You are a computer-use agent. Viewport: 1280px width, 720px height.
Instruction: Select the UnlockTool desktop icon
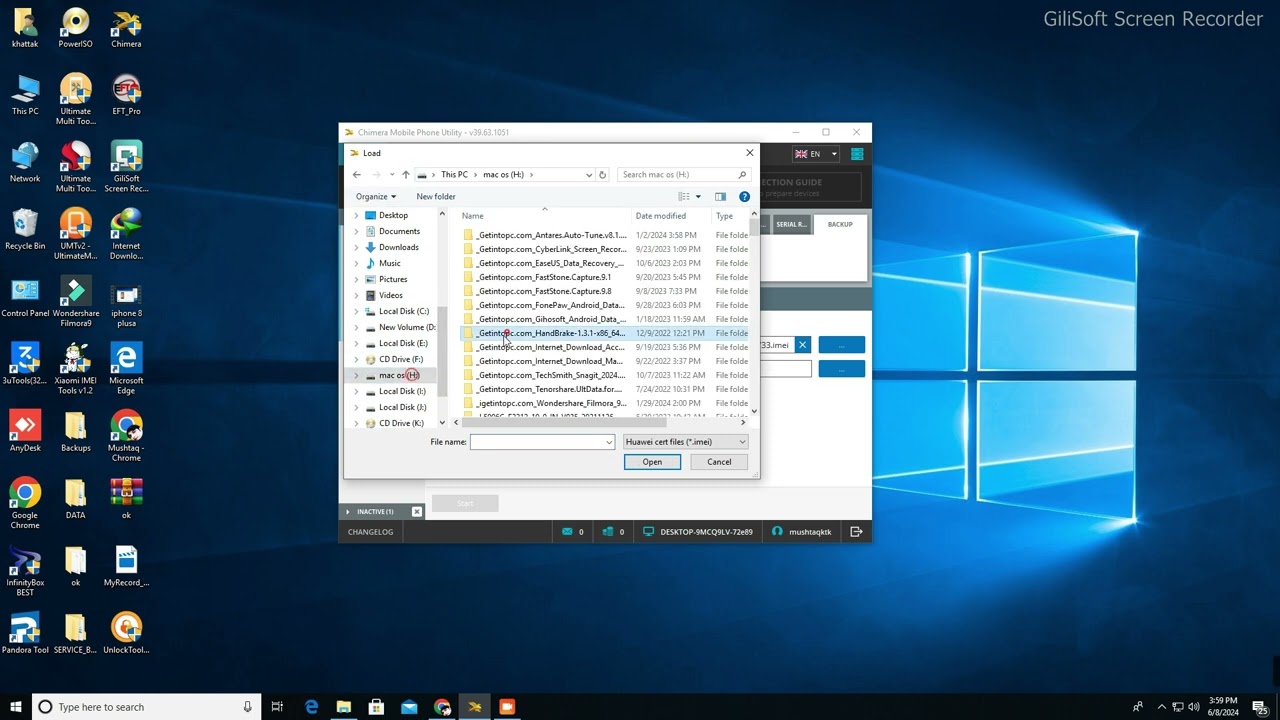(126, 633)
